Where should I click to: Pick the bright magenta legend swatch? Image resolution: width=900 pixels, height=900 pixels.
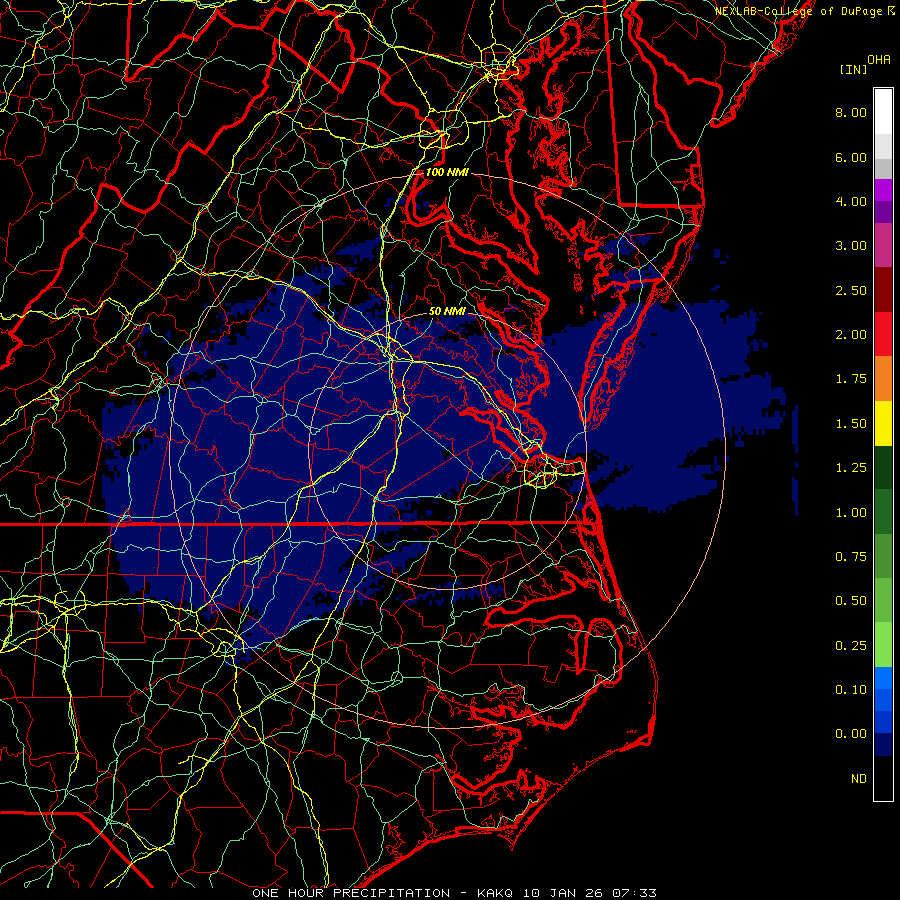(883, 190)
